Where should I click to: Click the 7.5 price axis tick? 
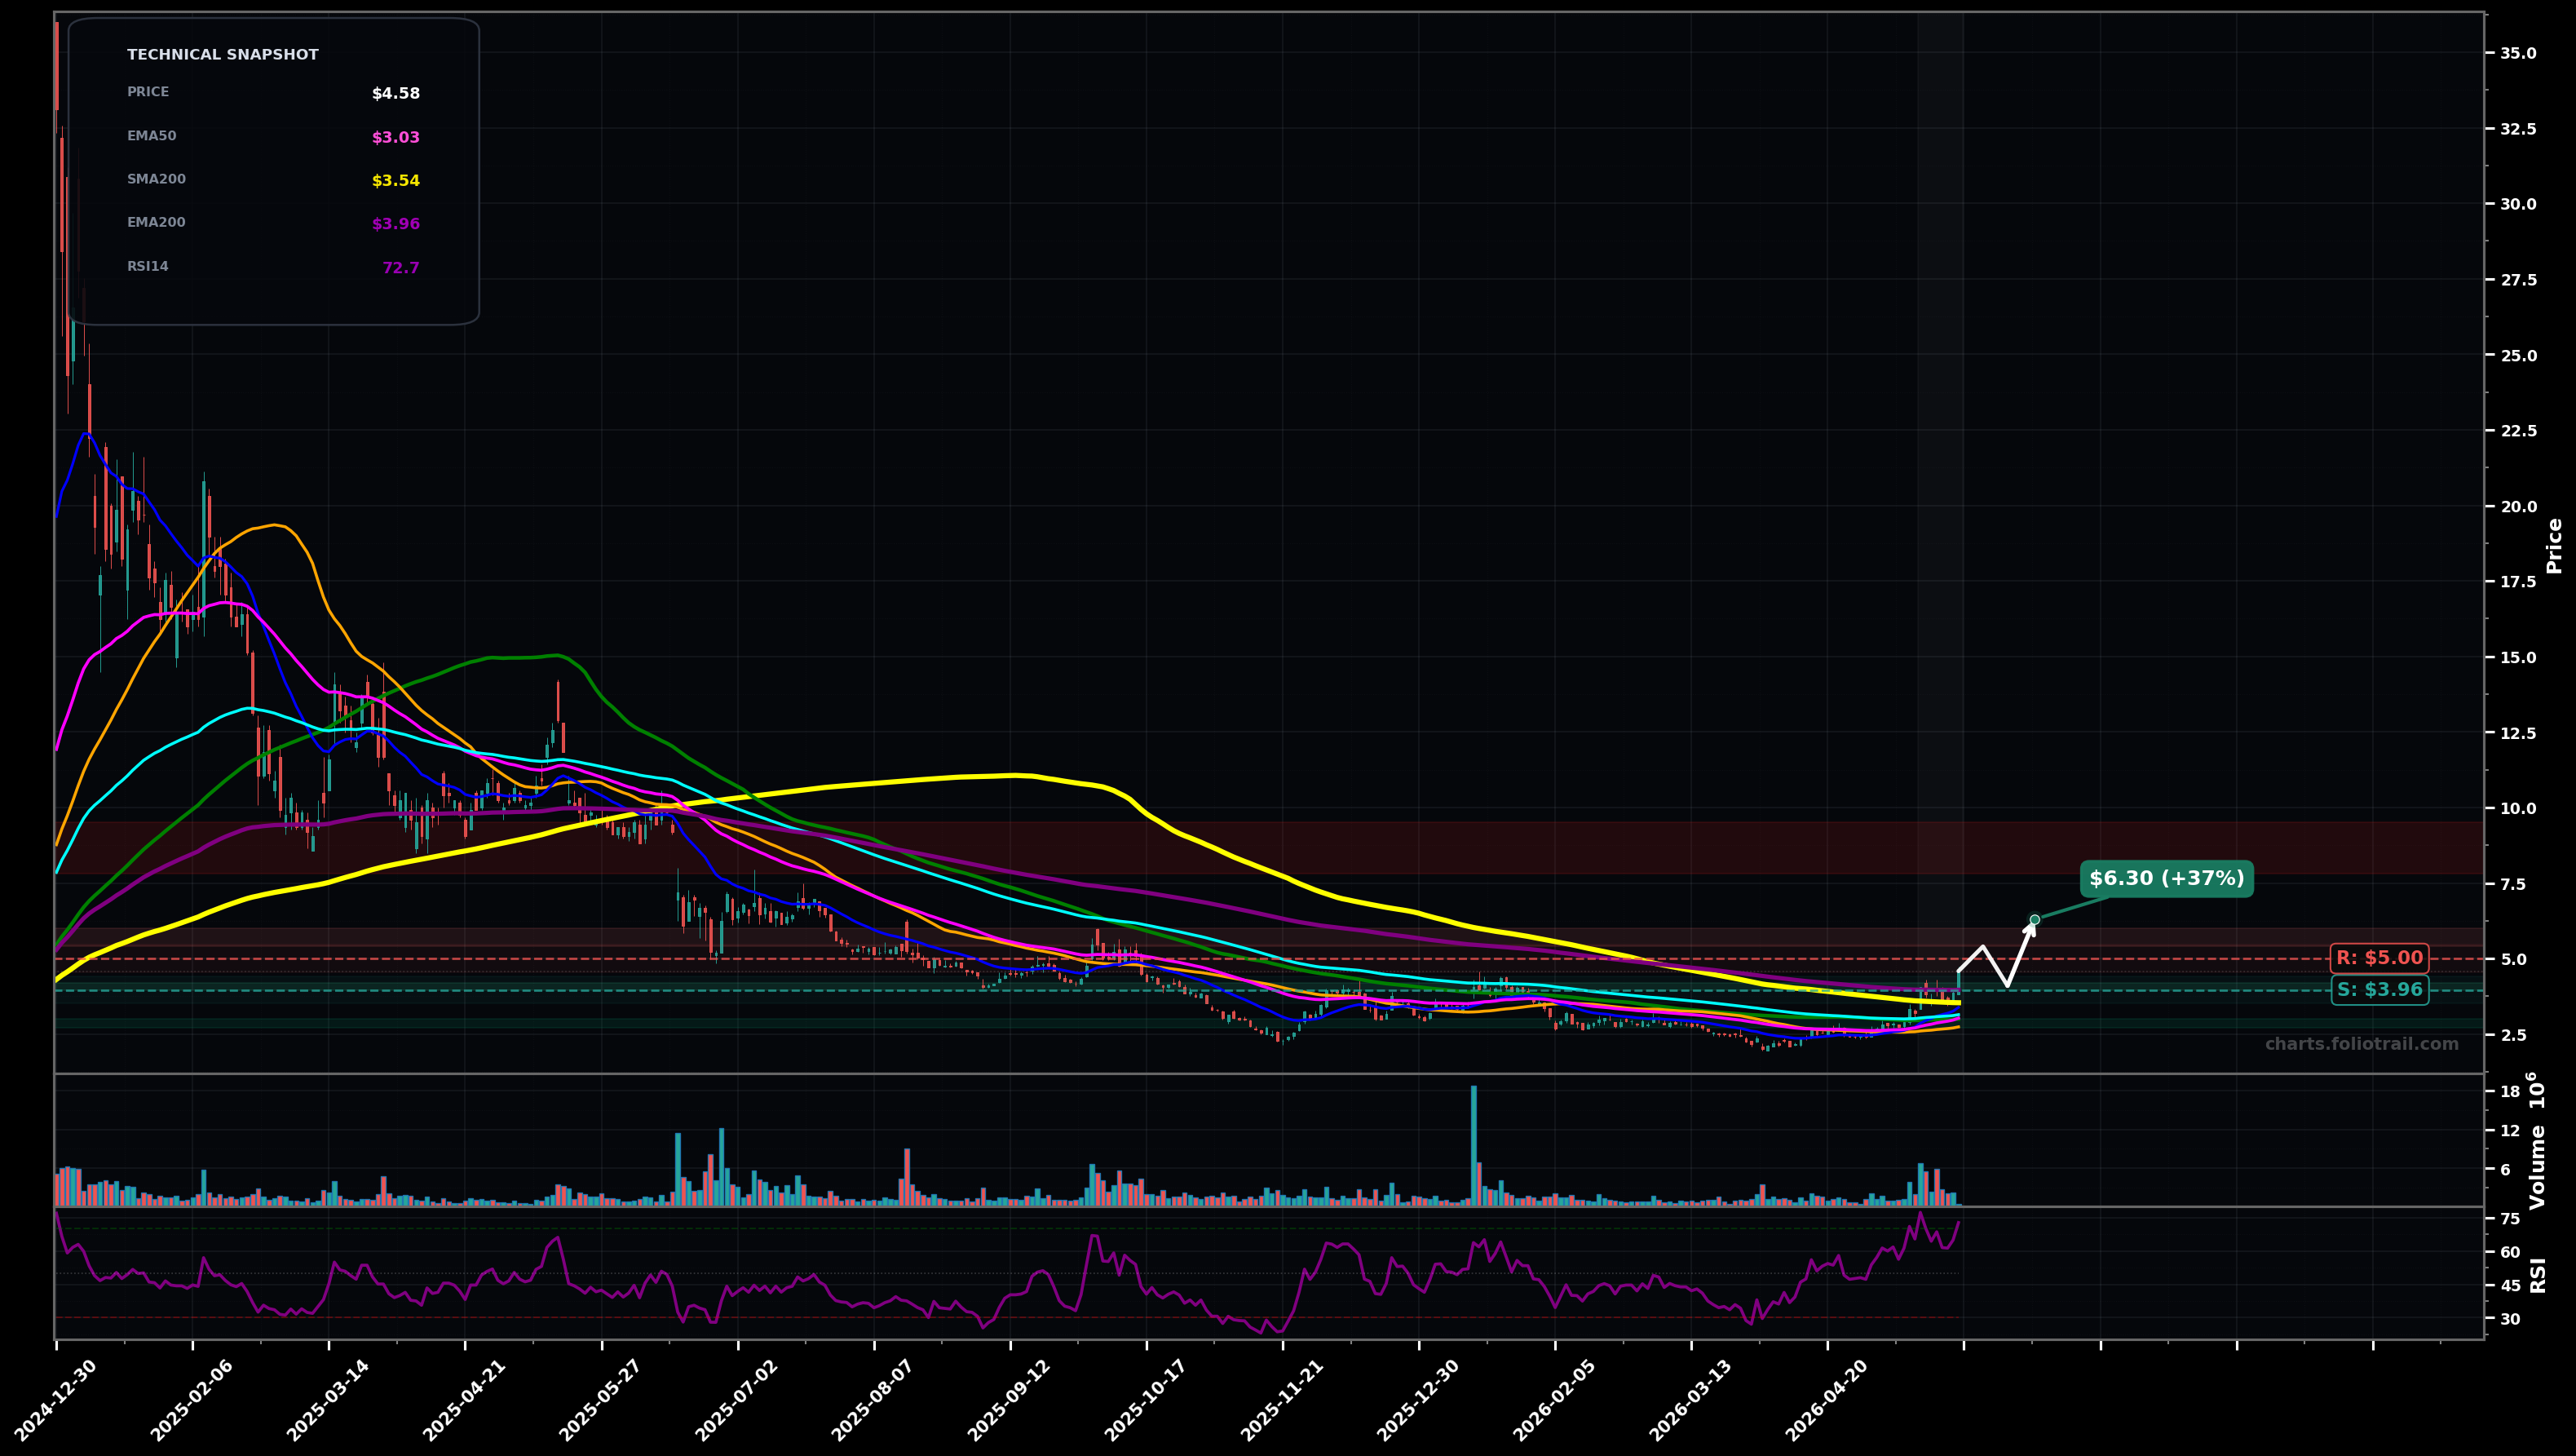click(2513, 884)
